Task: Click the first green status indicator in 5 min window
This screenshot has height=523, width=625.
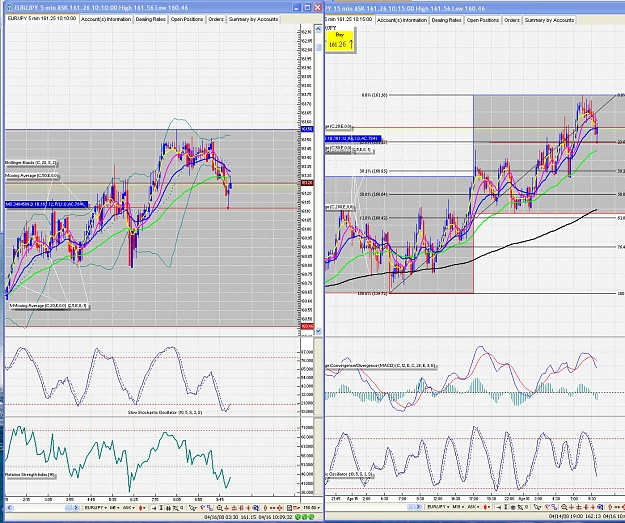Action: (x=297, y=517)
